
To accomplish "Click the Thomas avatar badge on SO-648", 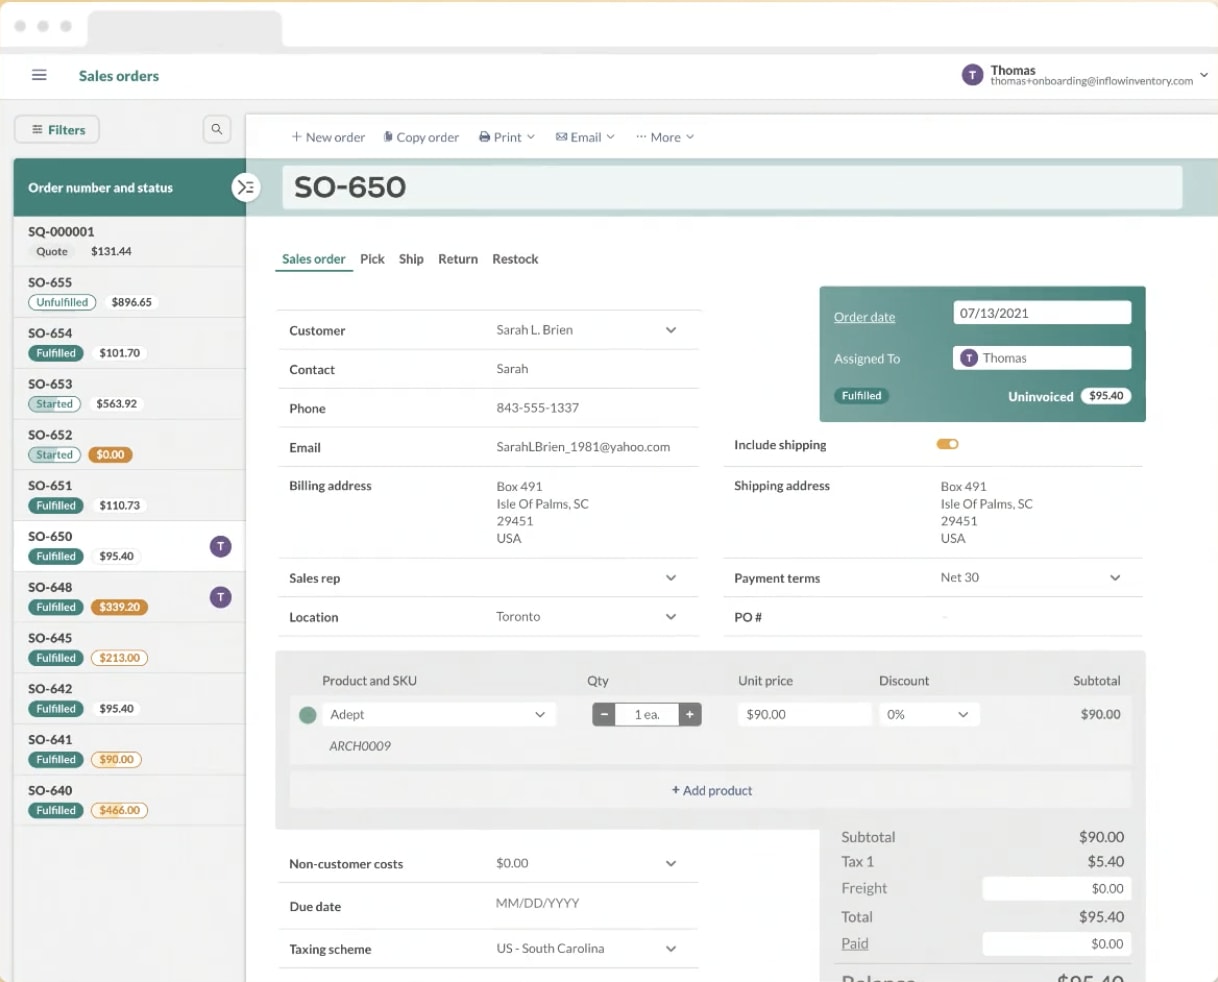I will [220, 597].
